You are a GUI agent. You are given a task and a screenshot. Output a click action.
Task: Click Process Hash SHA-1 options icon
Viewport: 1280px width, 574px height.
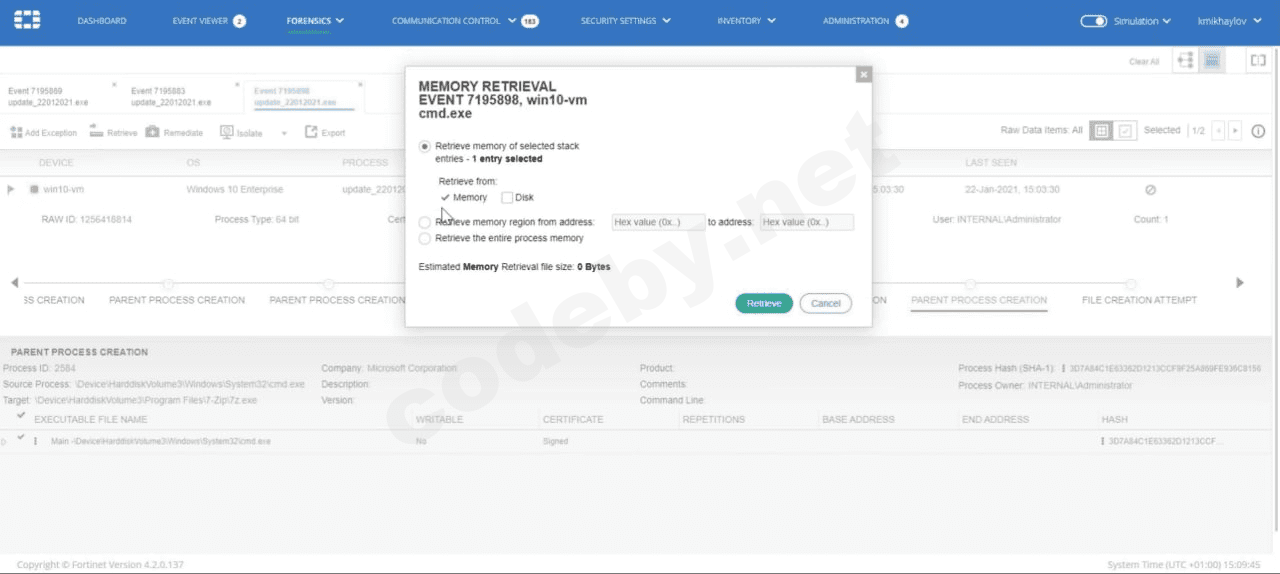(x=1063, y=369)
